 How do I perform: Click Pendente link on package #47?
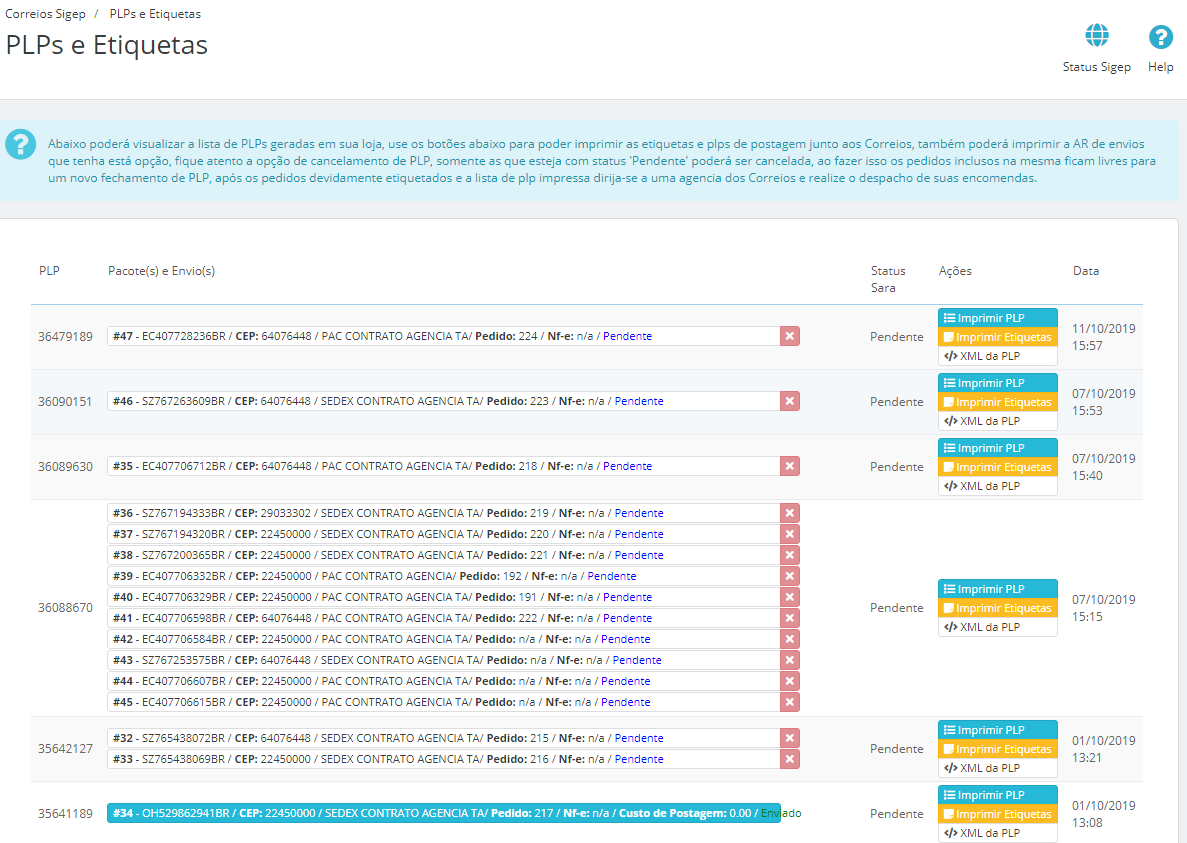(627, 336)
